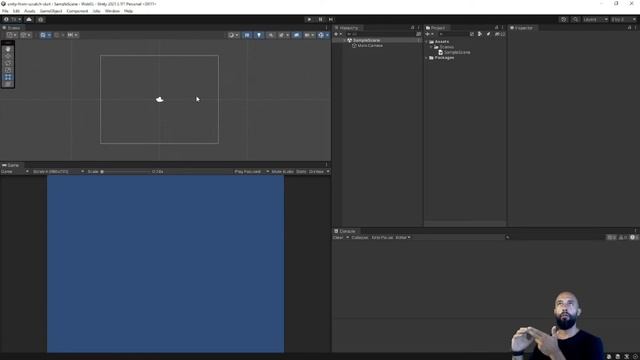Open the Edit menu

[x=16, y=11]
